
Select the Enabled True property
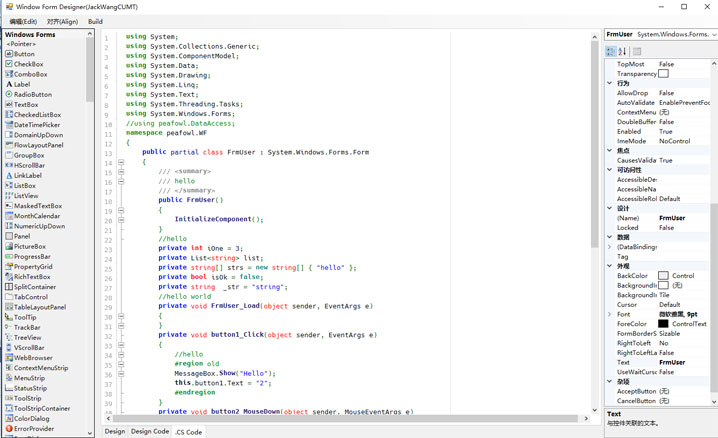point(658,131)
